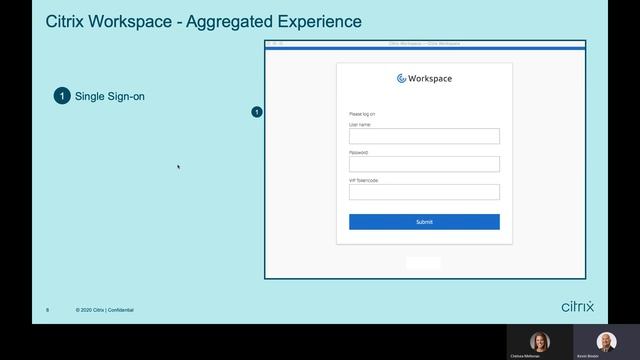This screenshot has height=360, width=640.
Task: Click the Password input field
Action: pos(424,164)
